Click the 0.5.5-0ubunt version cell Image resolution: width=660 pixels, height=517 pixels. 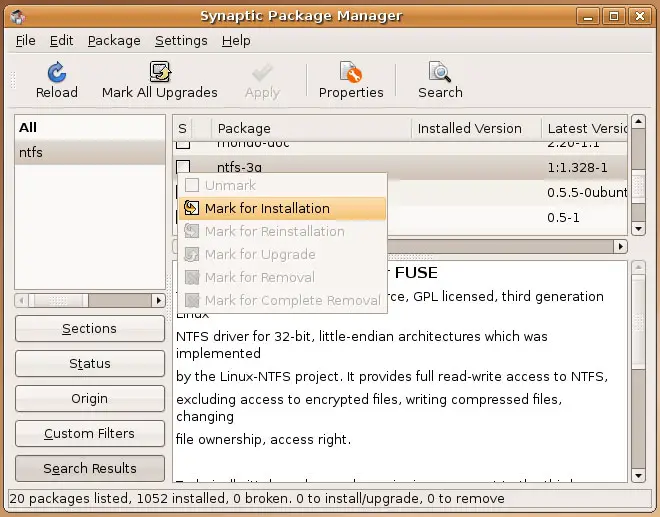(x=587, y=192)
